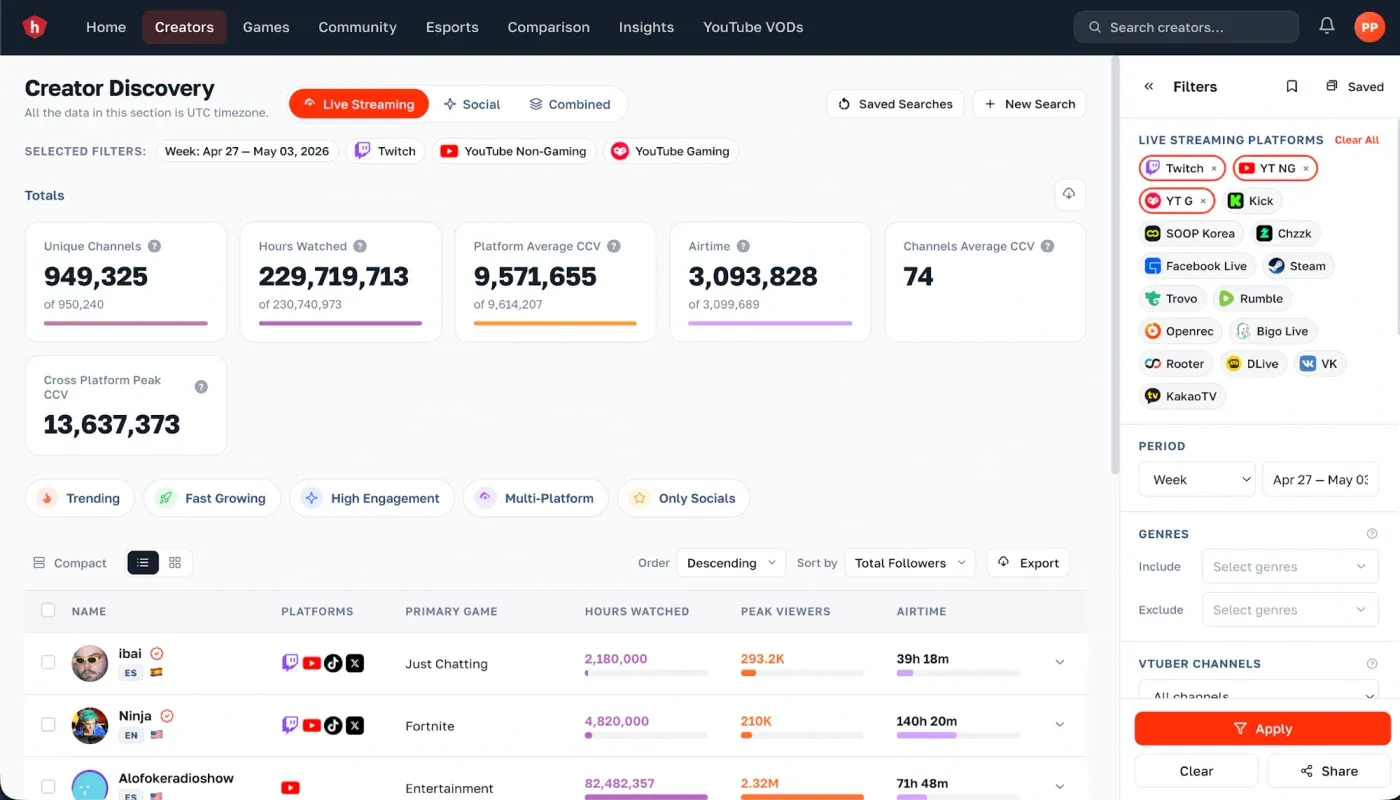1400x800 pixels.
Task: Enable the SOOP Korea platform filter
Action: coord(1190,233)
